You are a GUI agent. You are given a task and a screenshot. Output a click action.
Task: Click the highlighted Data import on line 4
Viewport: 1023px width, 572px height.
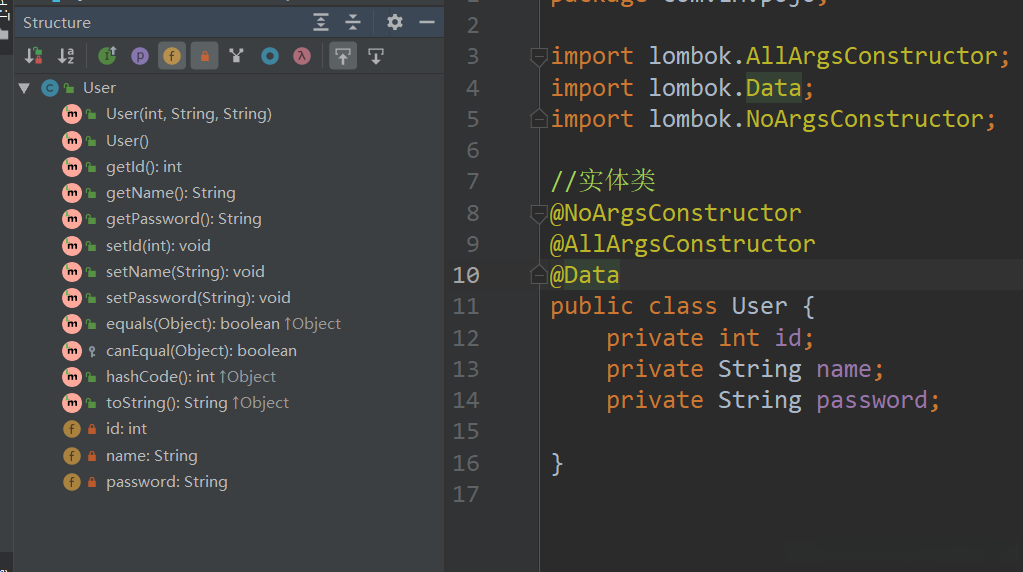(x=773, y=88)
